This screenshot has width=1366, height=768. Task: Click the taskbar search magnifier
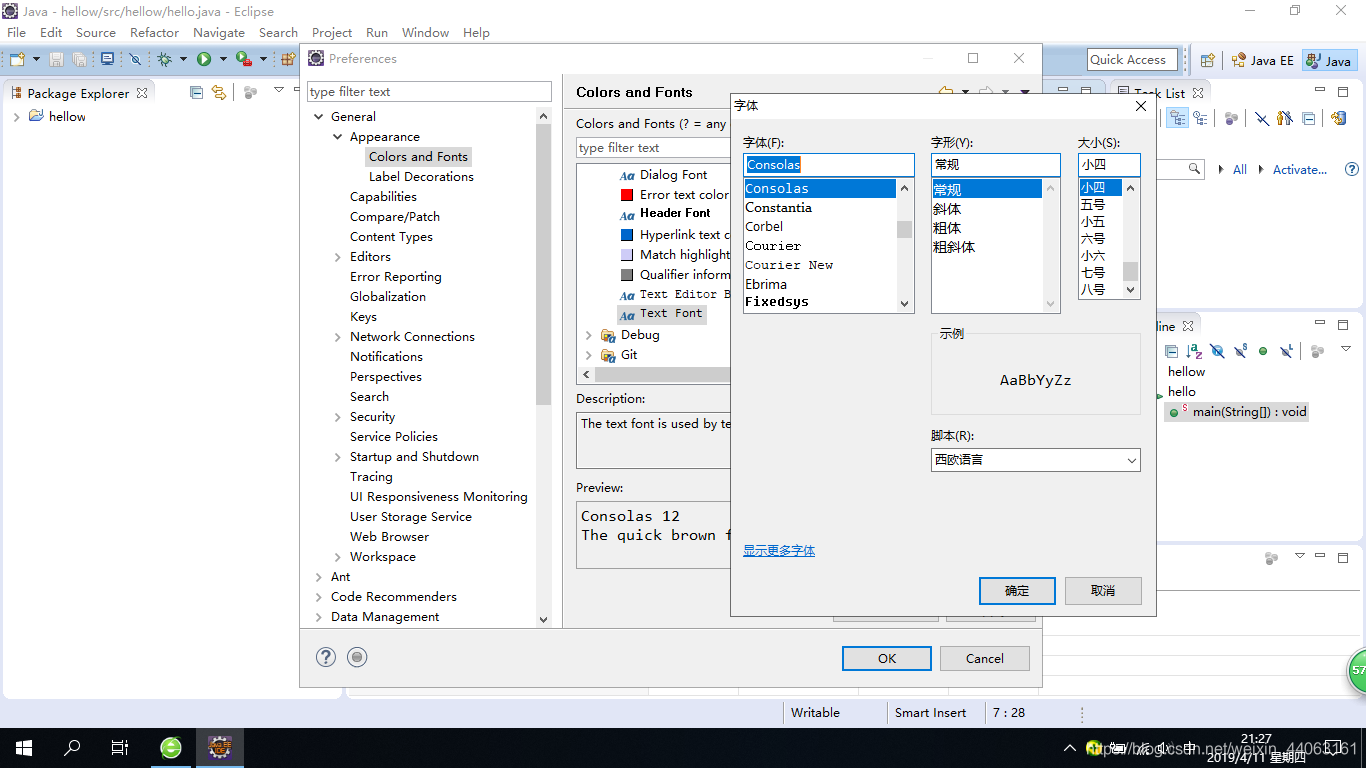pyautogui.click(x=72, y=747)
